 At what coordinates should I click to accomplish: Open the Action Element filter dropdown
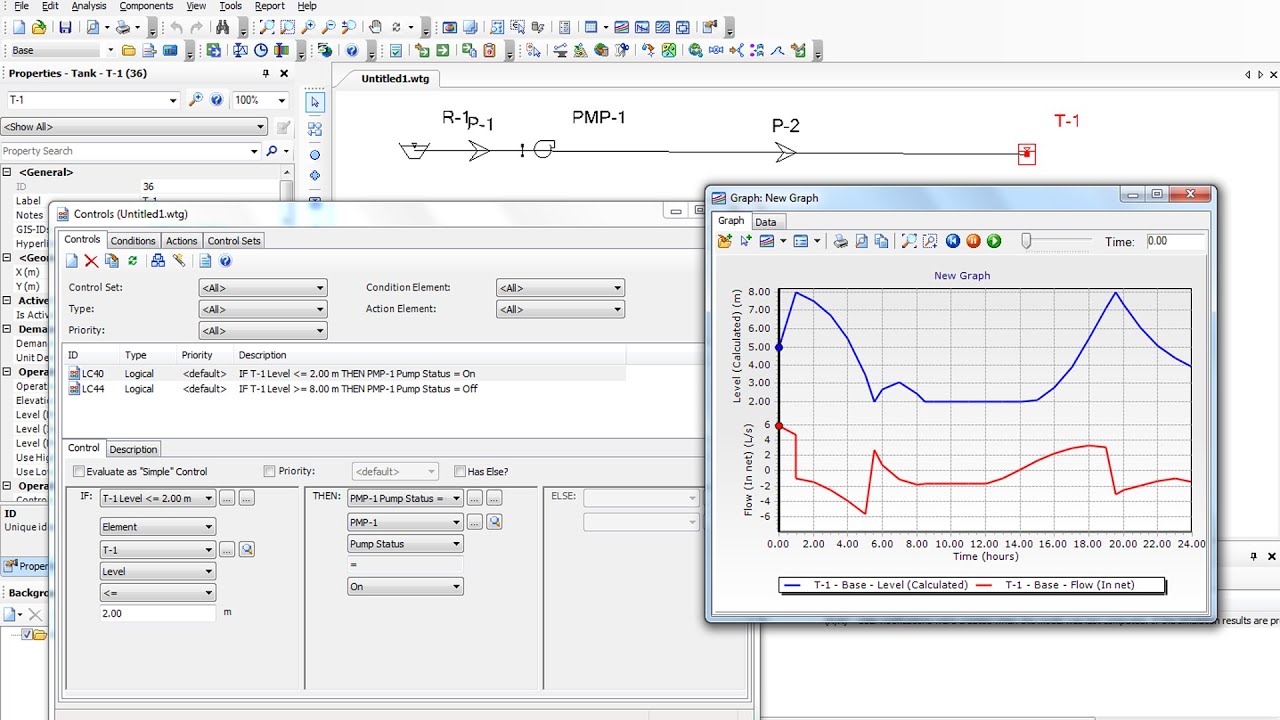560,309
